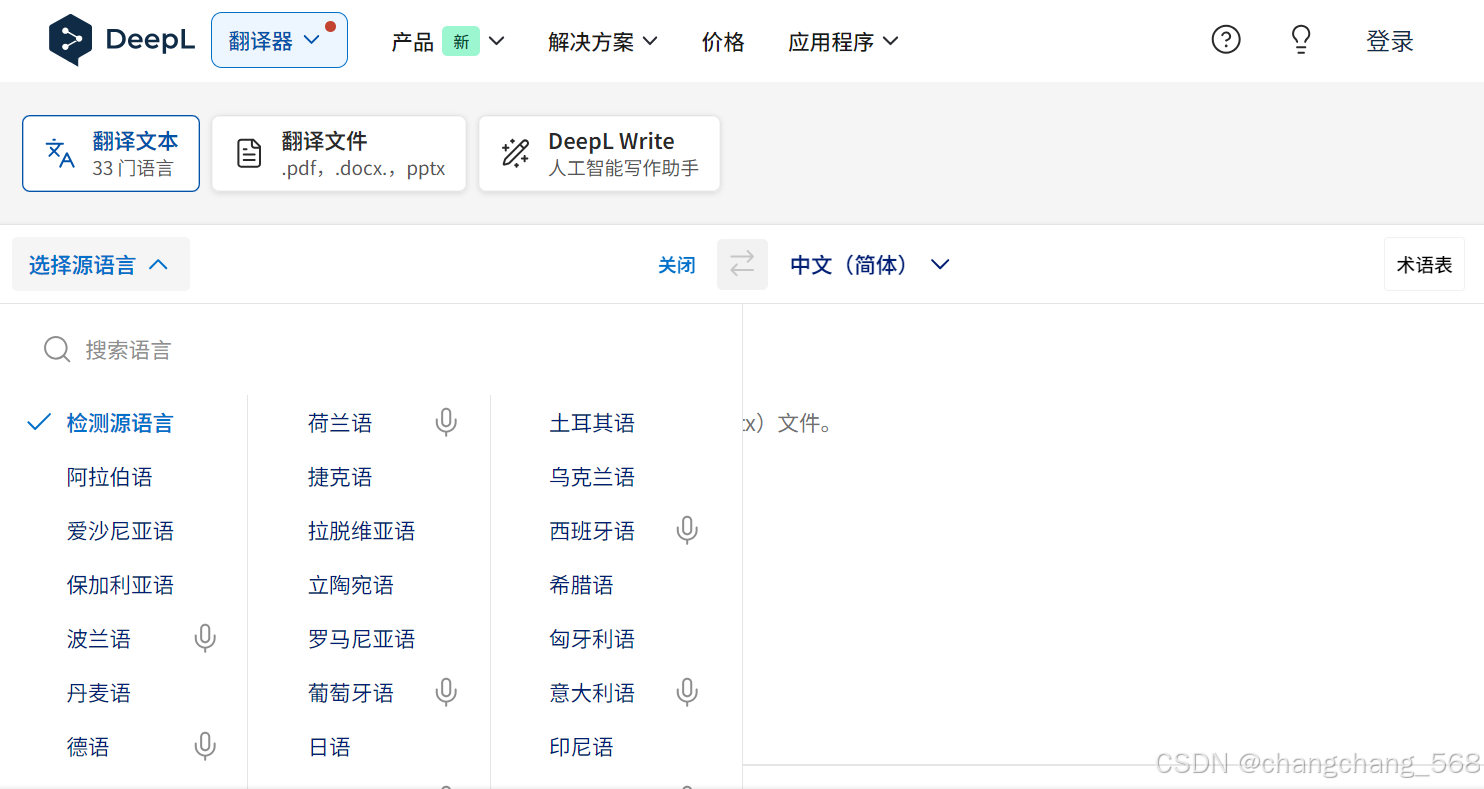Image resolution: width=1484 pixels, height=789 pixels.
Task: Open the 价格 page
Action: (x=723, y=42)
